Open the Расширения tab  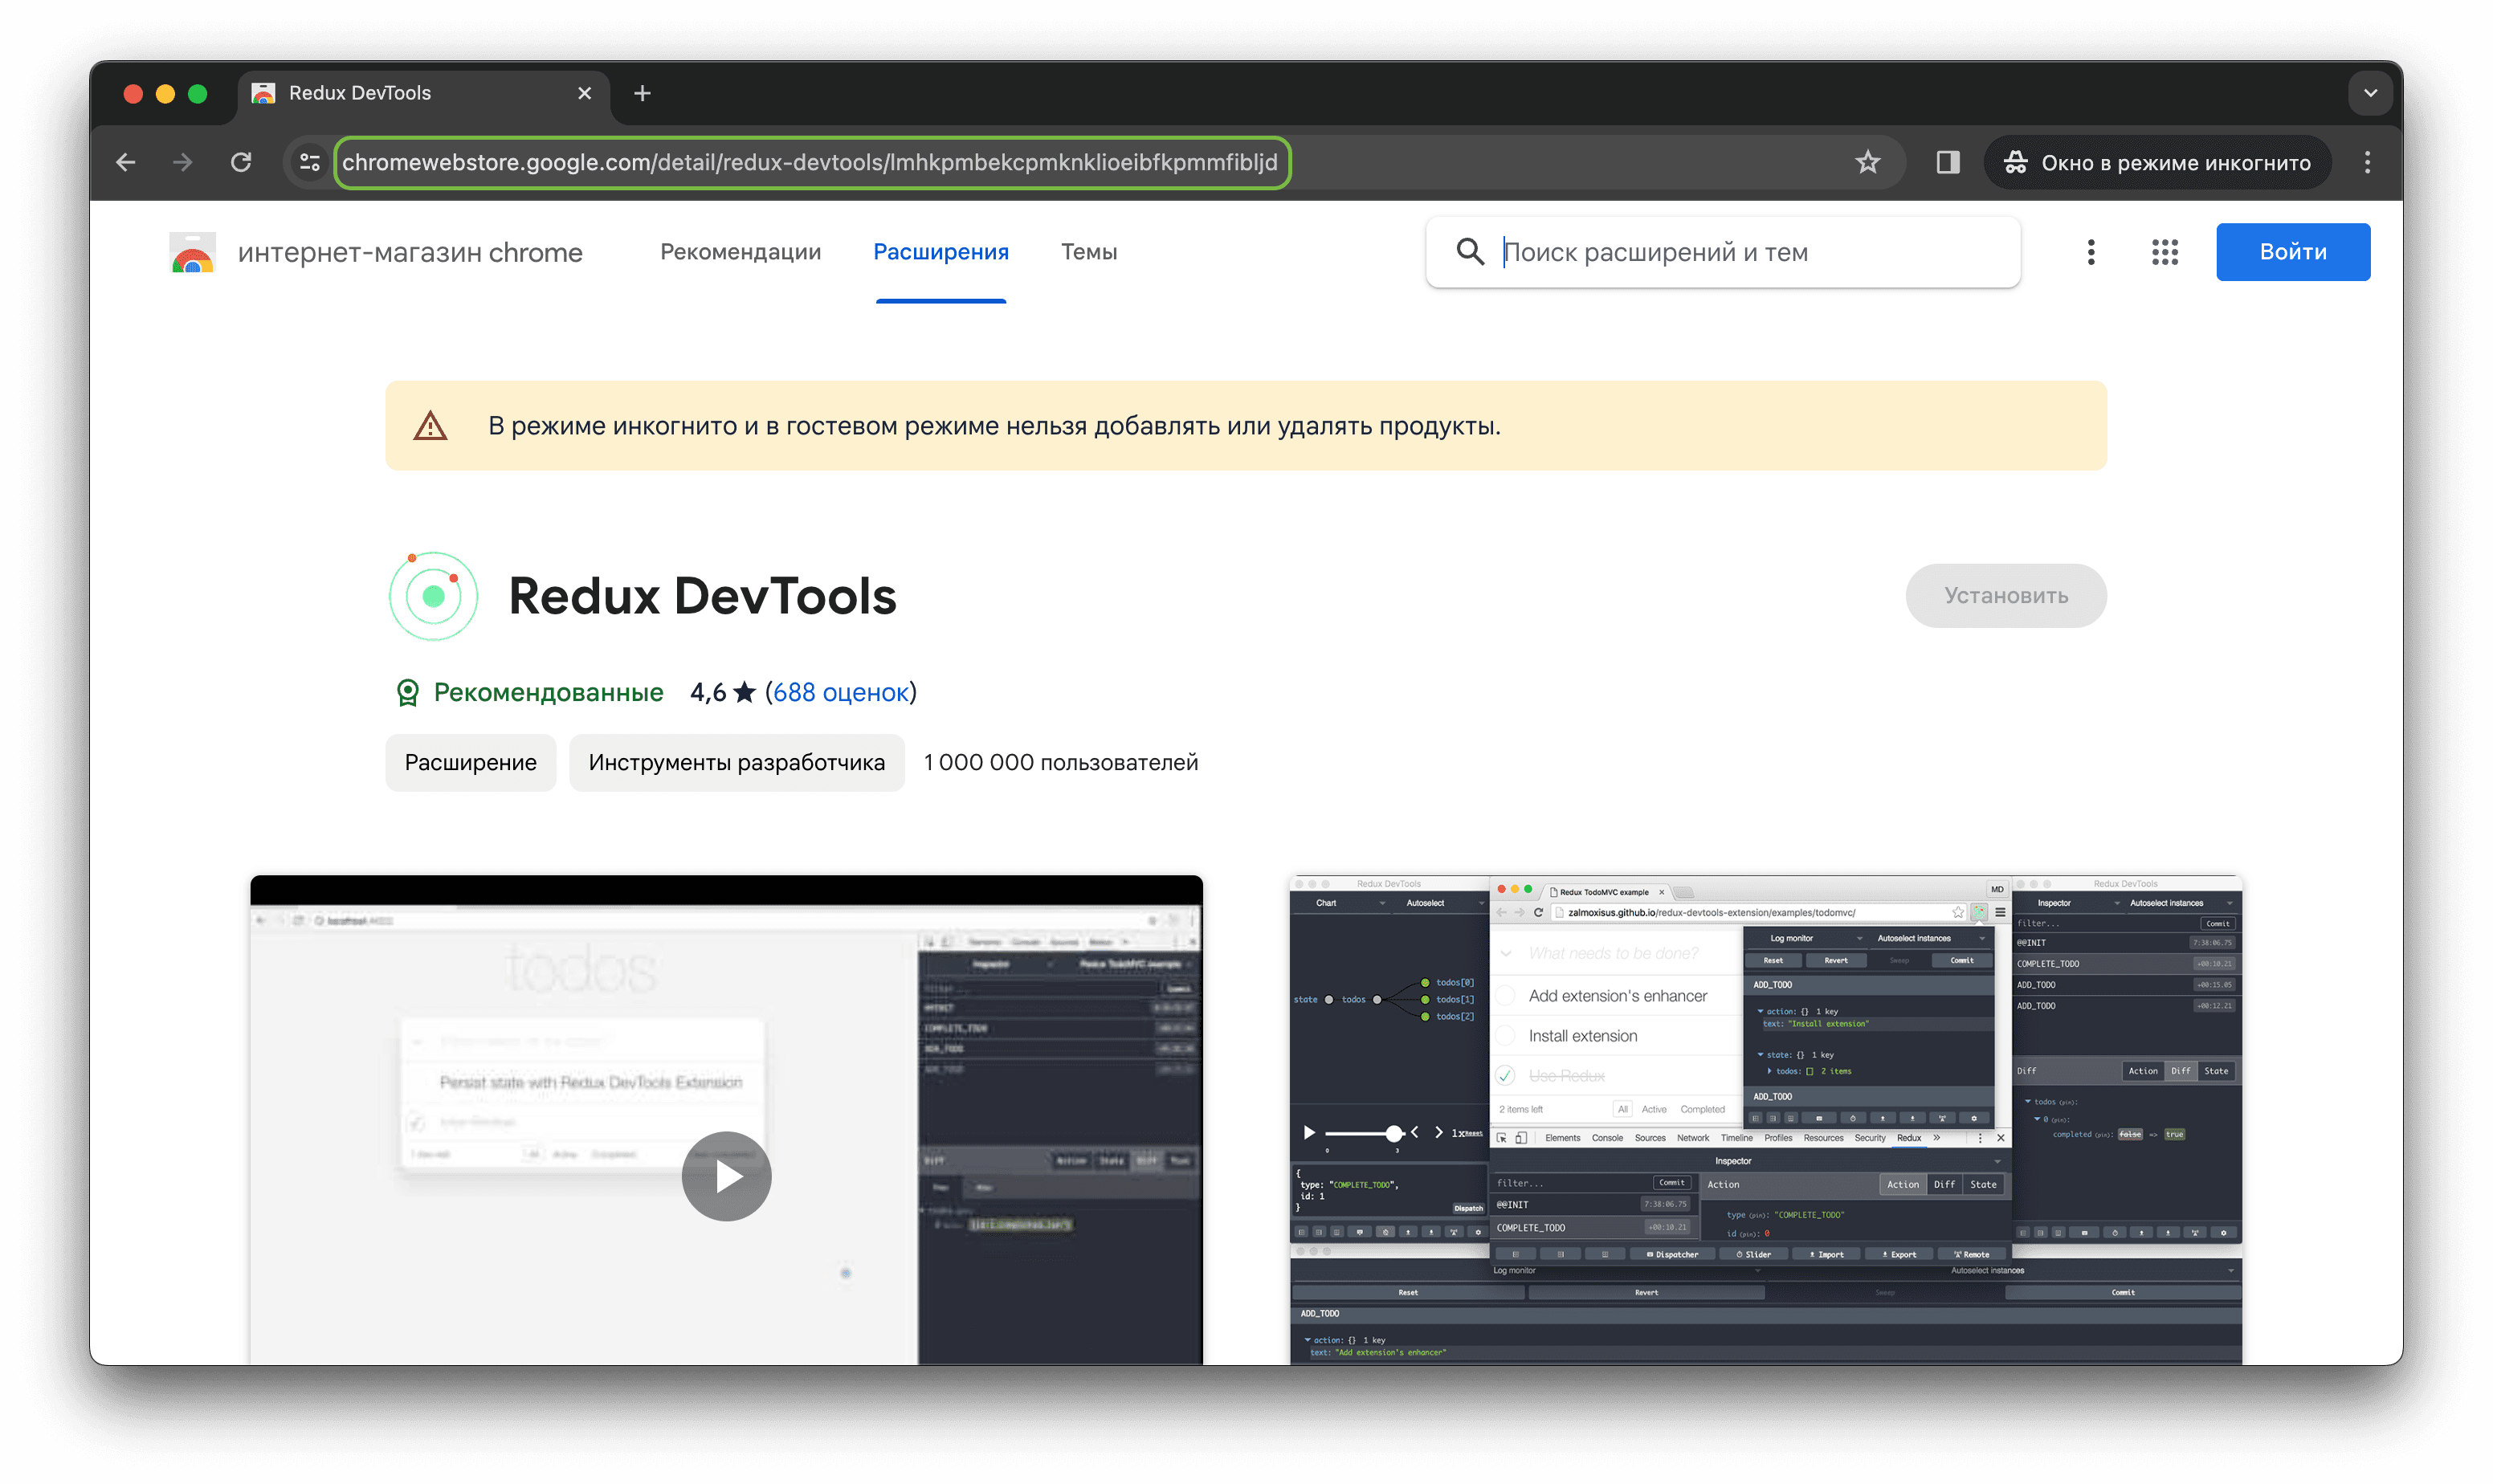pos(940,252)
